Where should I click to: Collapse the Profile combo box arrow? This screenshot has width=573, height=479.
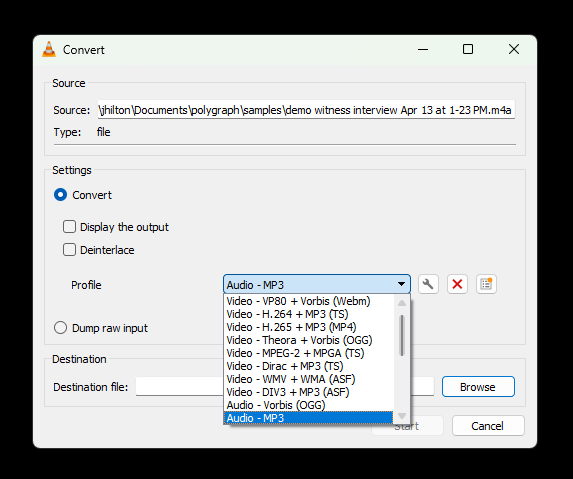pyautogui.click(x=401, y=284)
